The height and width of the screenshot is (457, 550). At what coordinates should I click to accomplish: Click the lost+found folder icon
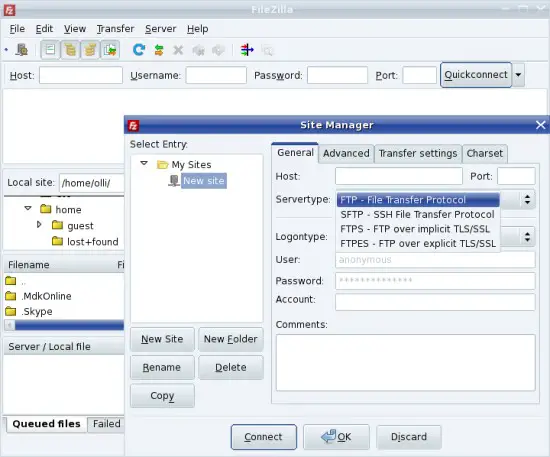point(57,241)
